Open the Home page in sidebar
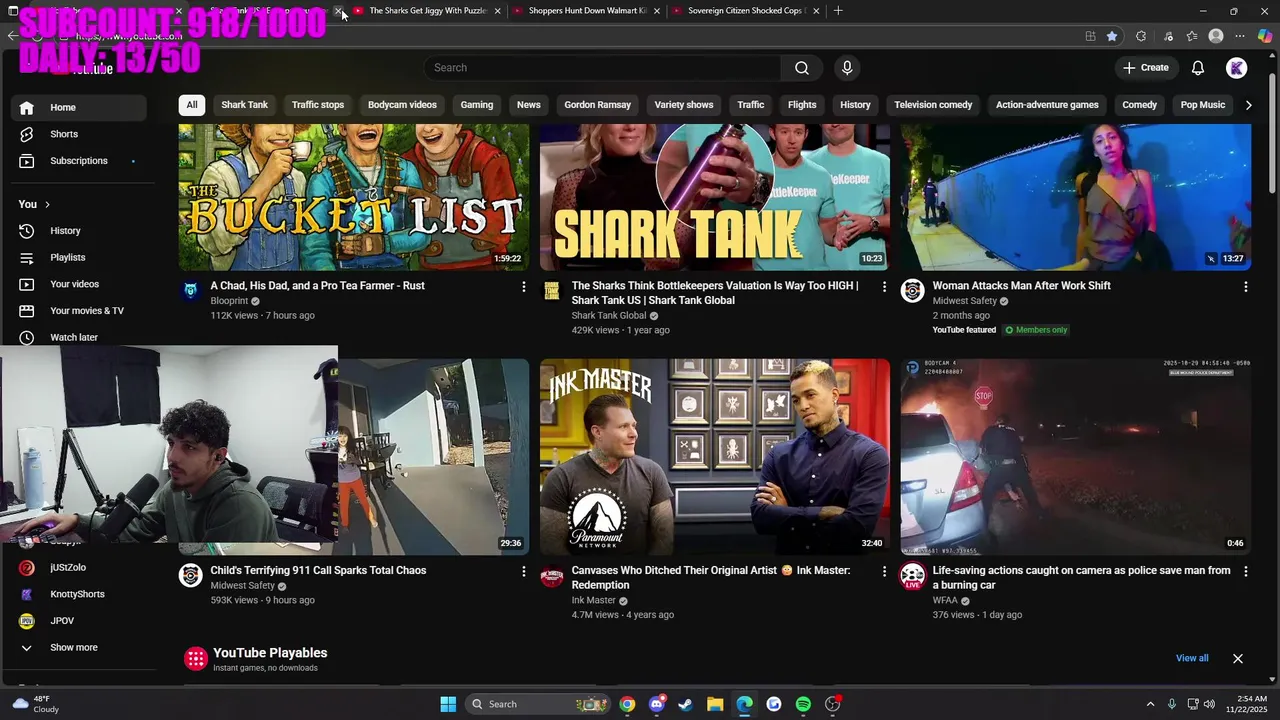The width and height of the screenshot is (1280, 720). click(x=80, y=107)
